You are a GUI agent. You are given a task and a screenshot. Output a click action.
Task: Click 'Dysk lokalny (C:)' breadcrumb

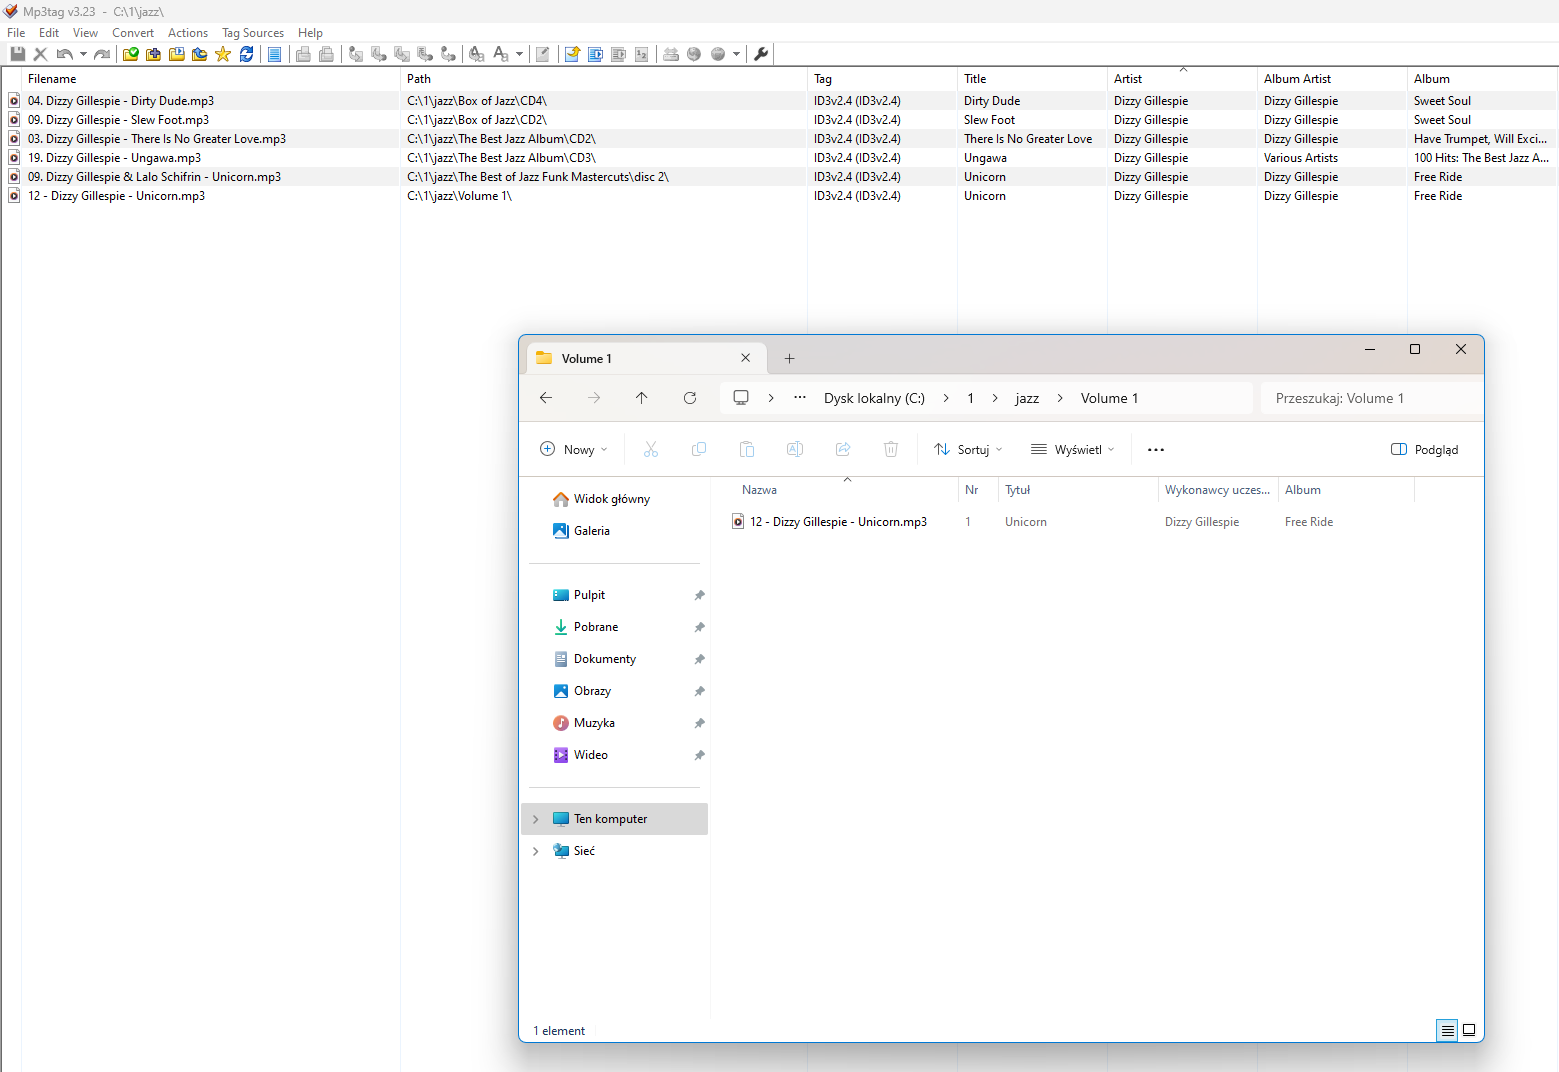click(874, 398)
